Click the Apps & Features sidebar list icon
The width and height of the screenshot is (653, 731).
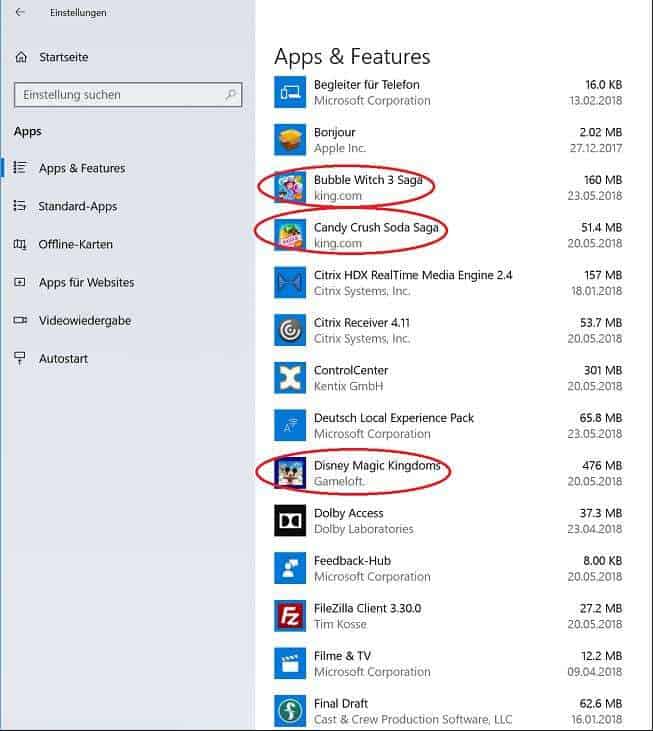(x=20, y=167)
